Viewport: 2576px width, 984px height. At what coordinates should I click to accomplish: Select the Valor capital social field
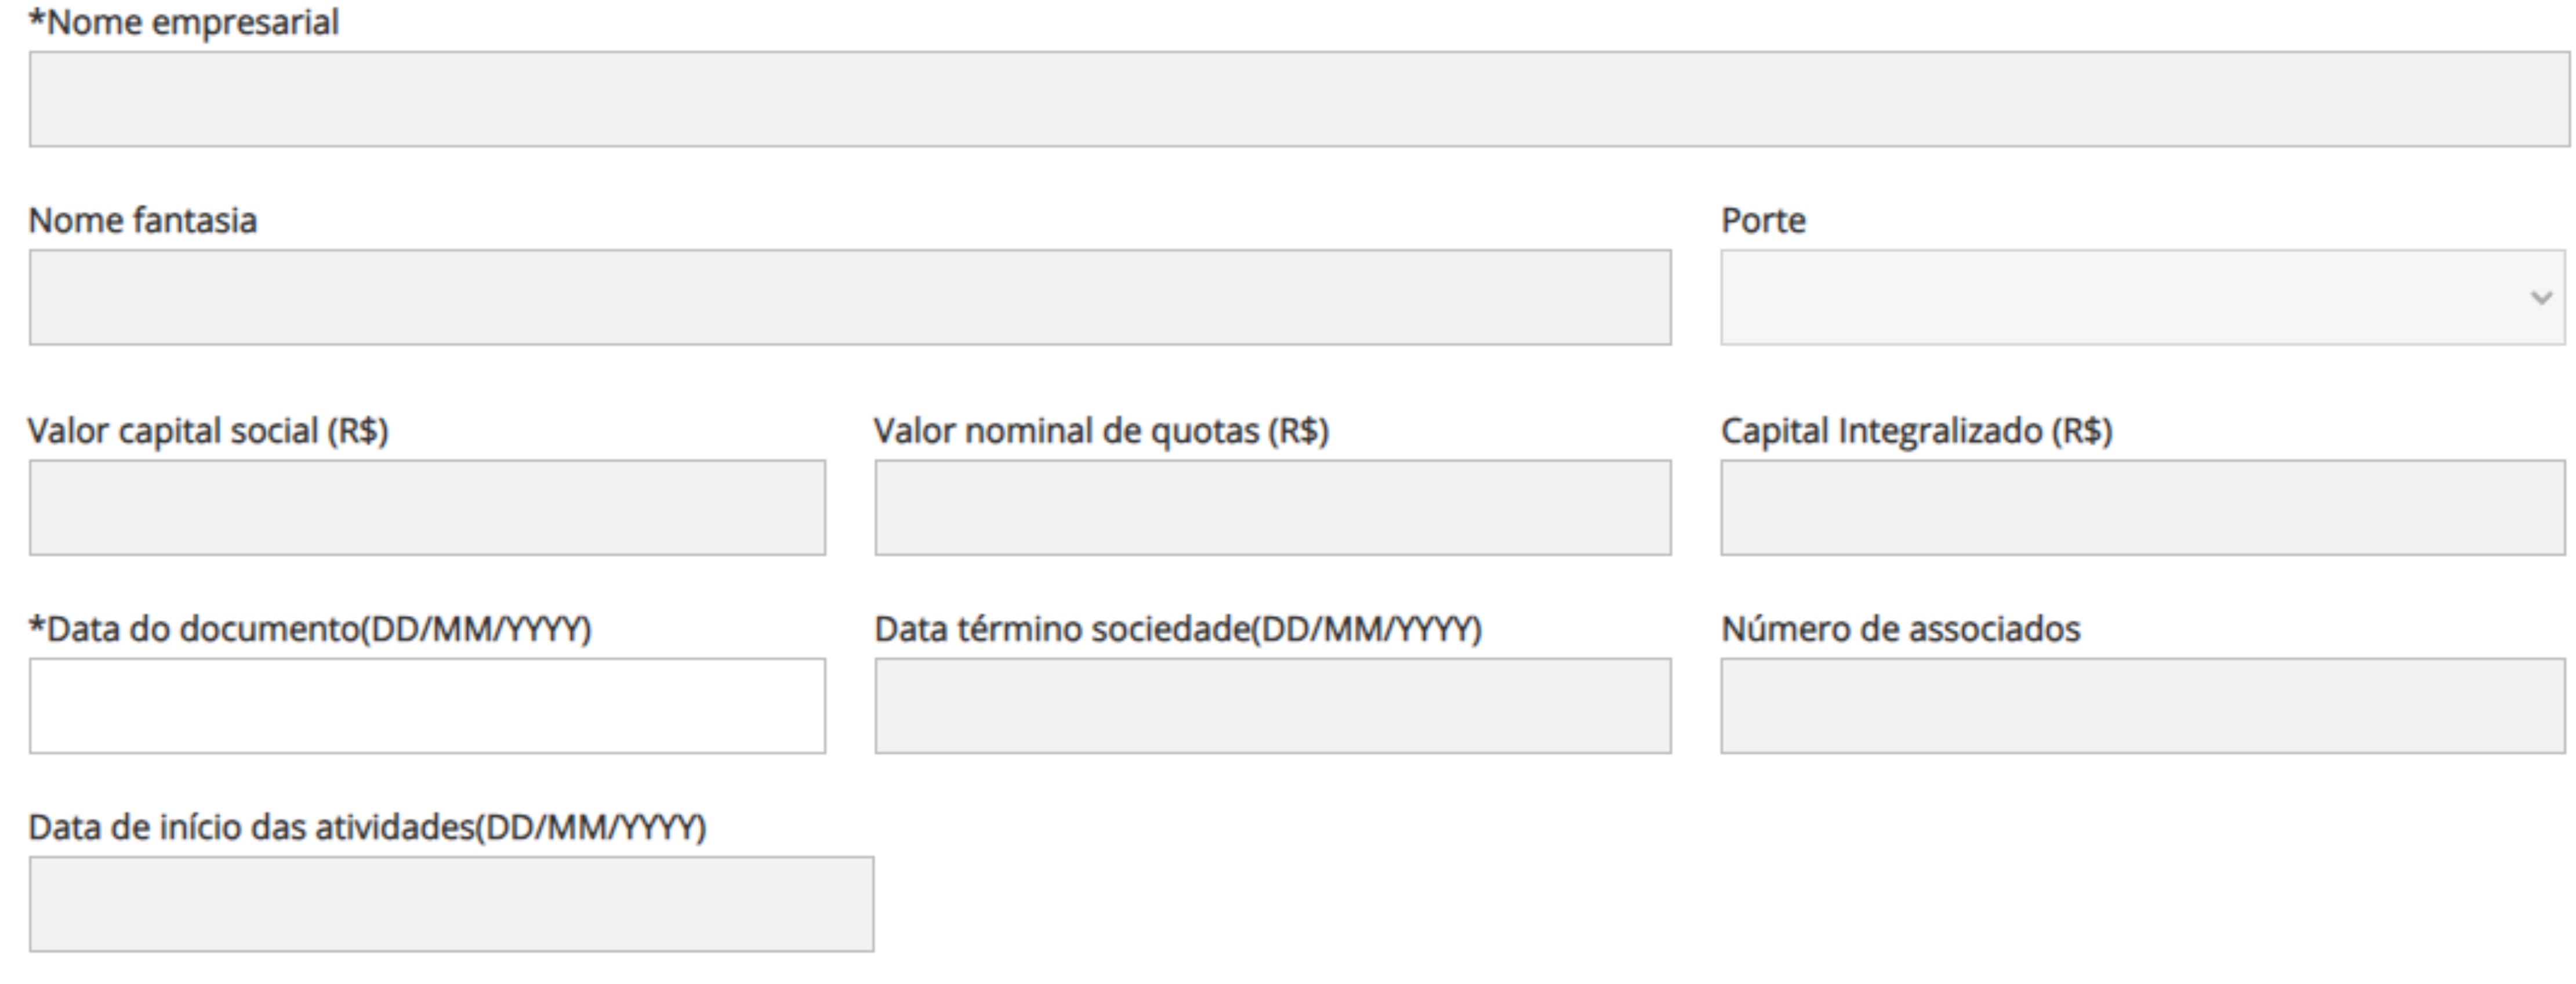(427, 507)
